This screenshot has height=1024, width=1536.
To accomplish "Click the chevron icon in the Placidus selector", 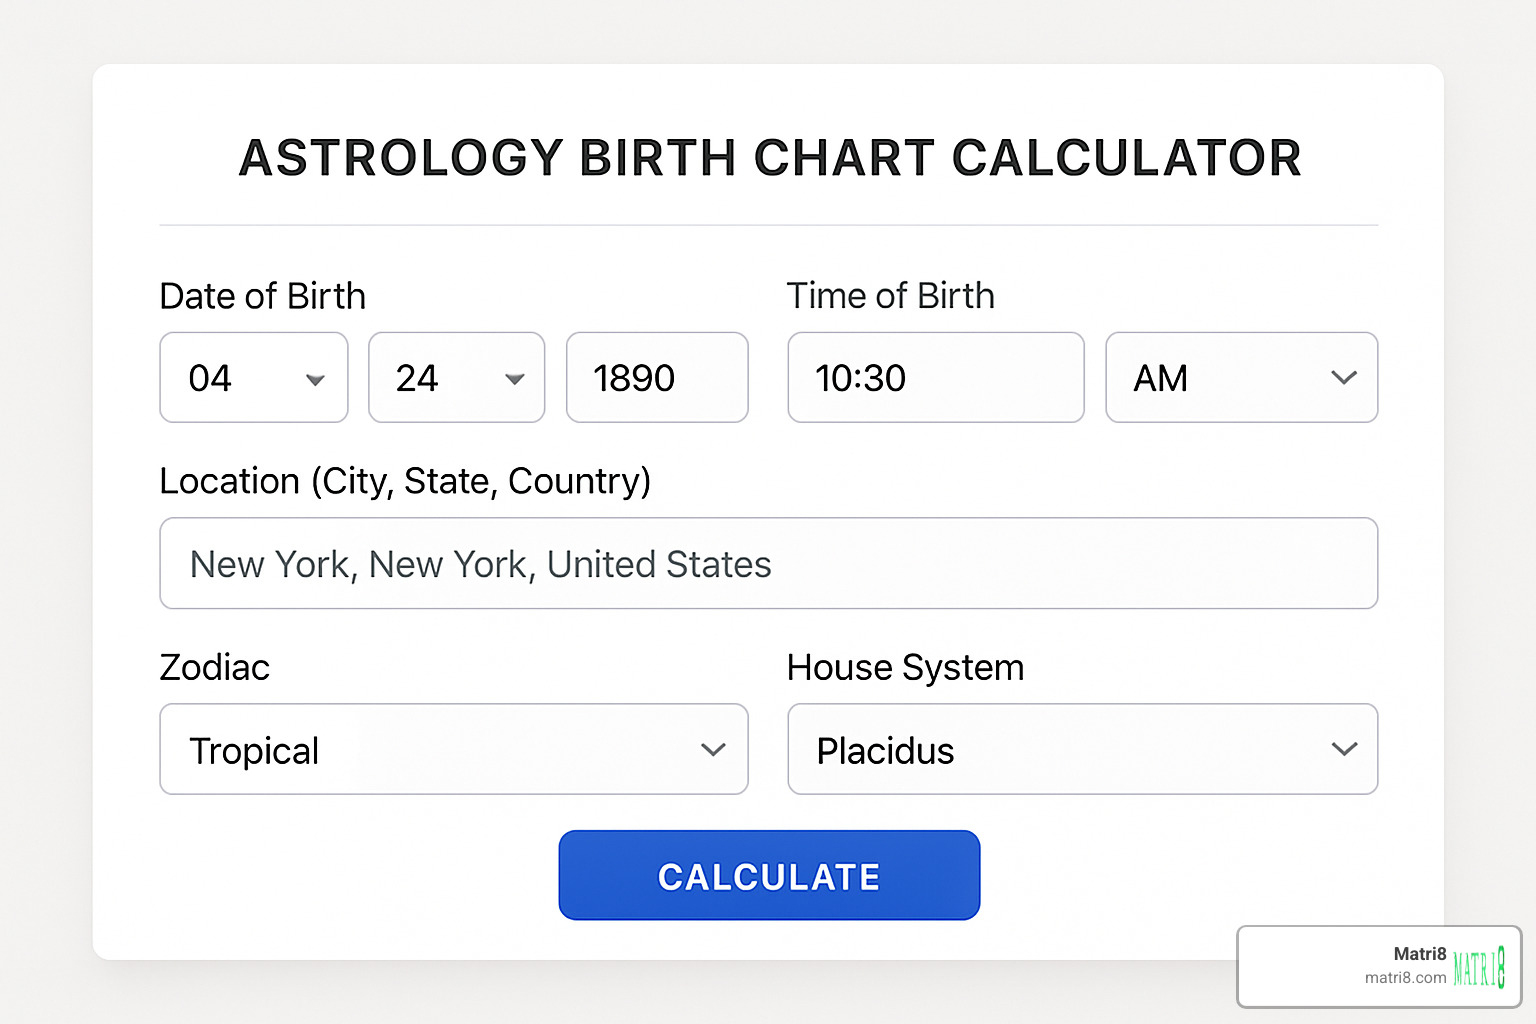I will pos(1344,750).
